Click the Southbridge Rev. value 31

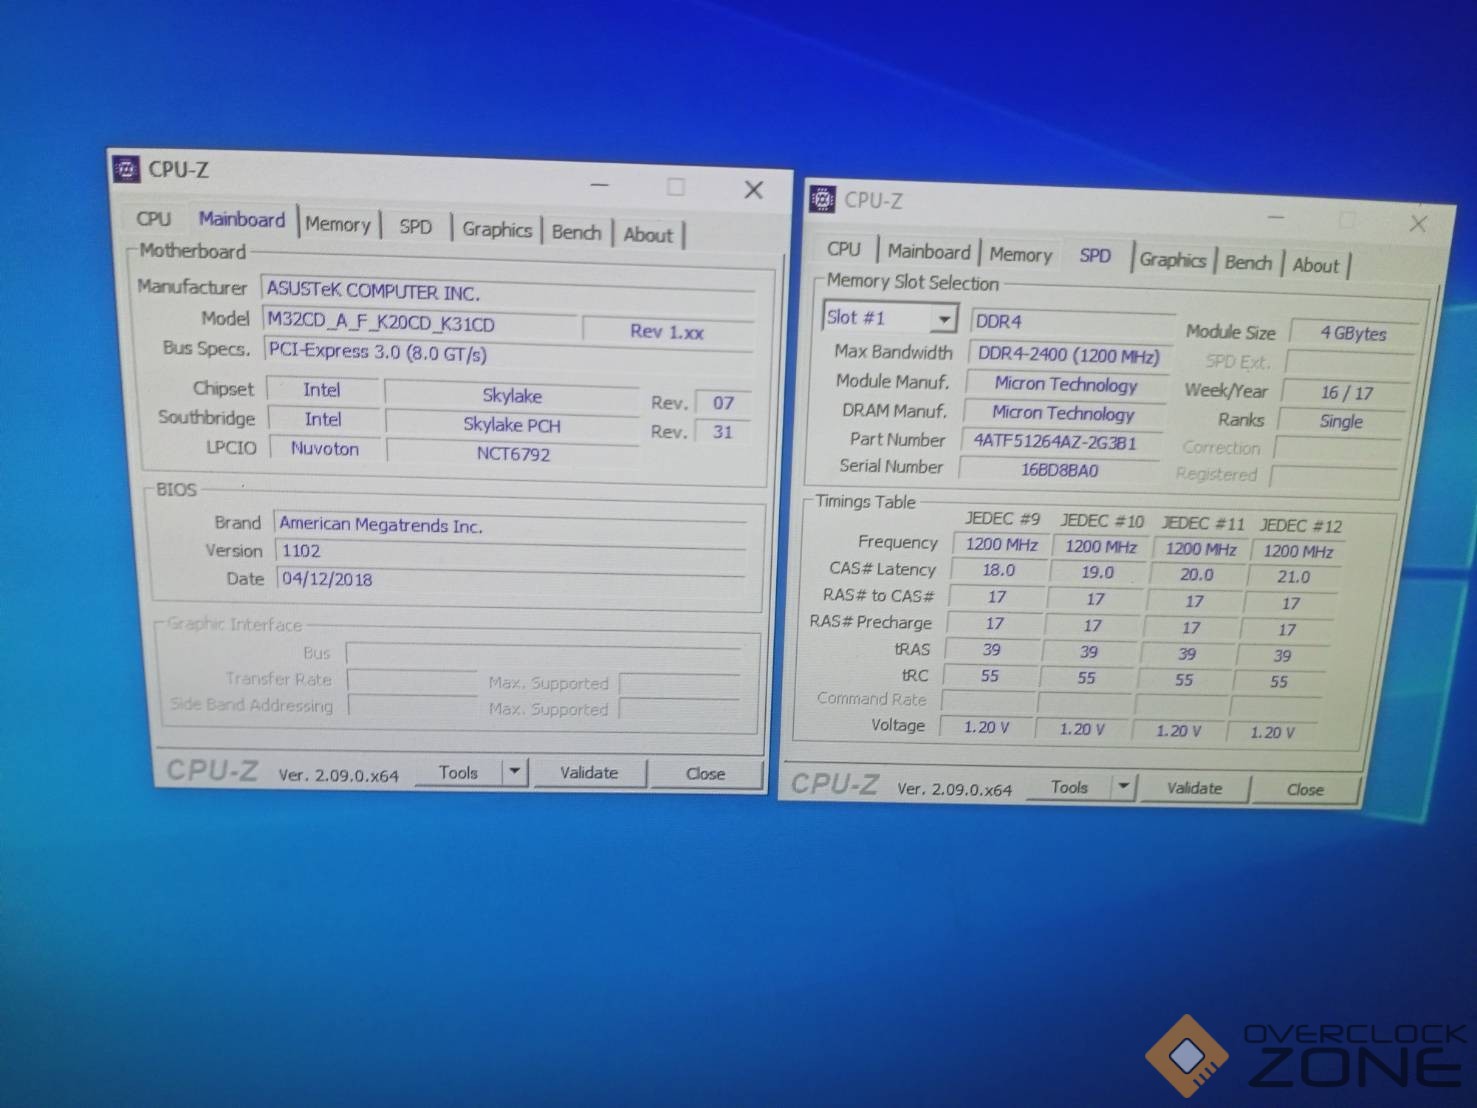(x=723, y=432)
